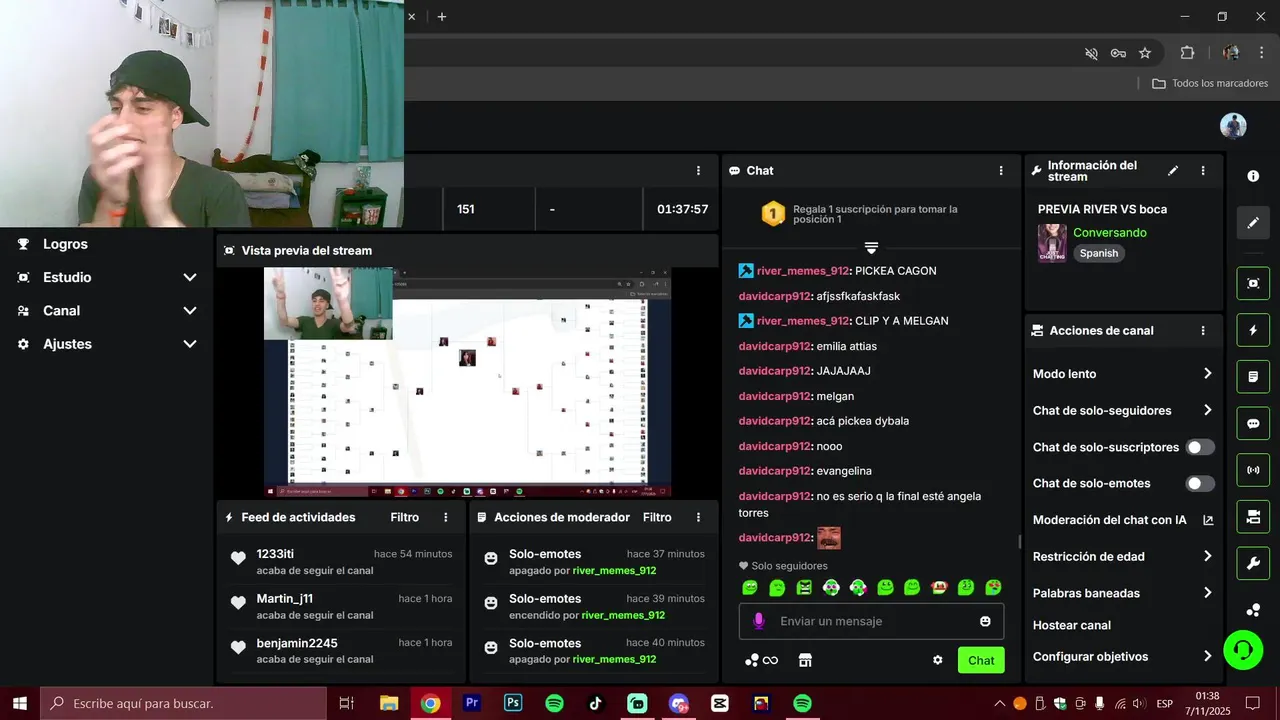Open Chat de solo-seguidores options chevron
Viewport: 1280px width, 720px height.
click(x=1207, y=410)
